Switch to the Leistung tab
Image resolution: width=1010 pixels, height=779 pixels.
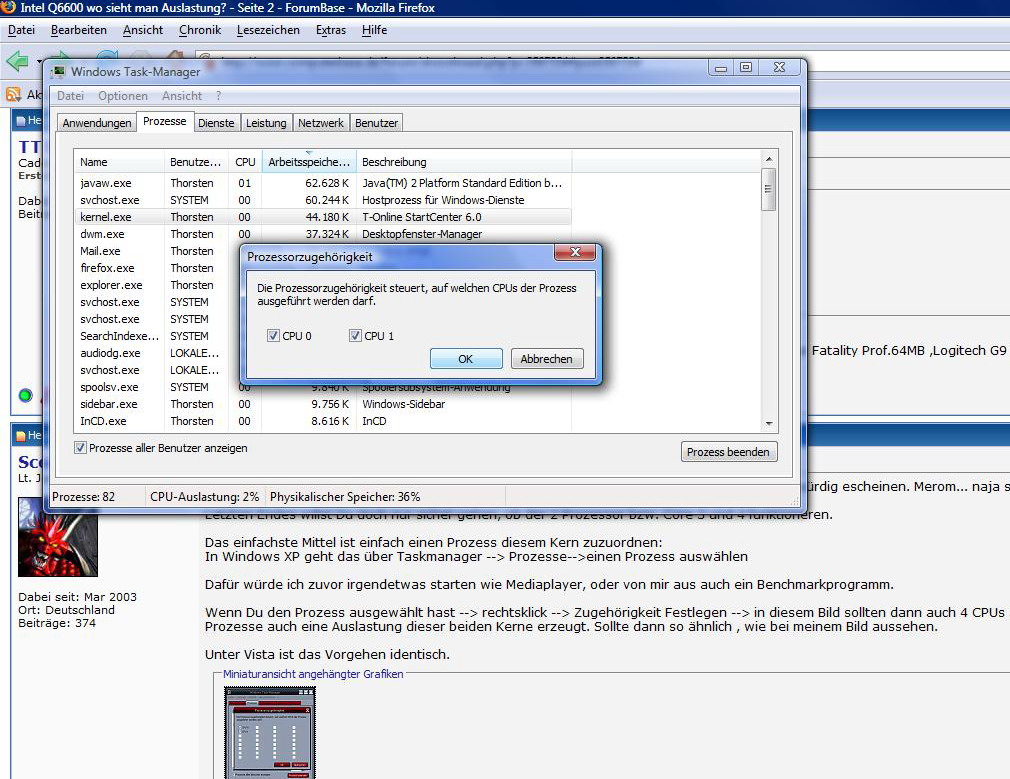click(x=266, y=123)
